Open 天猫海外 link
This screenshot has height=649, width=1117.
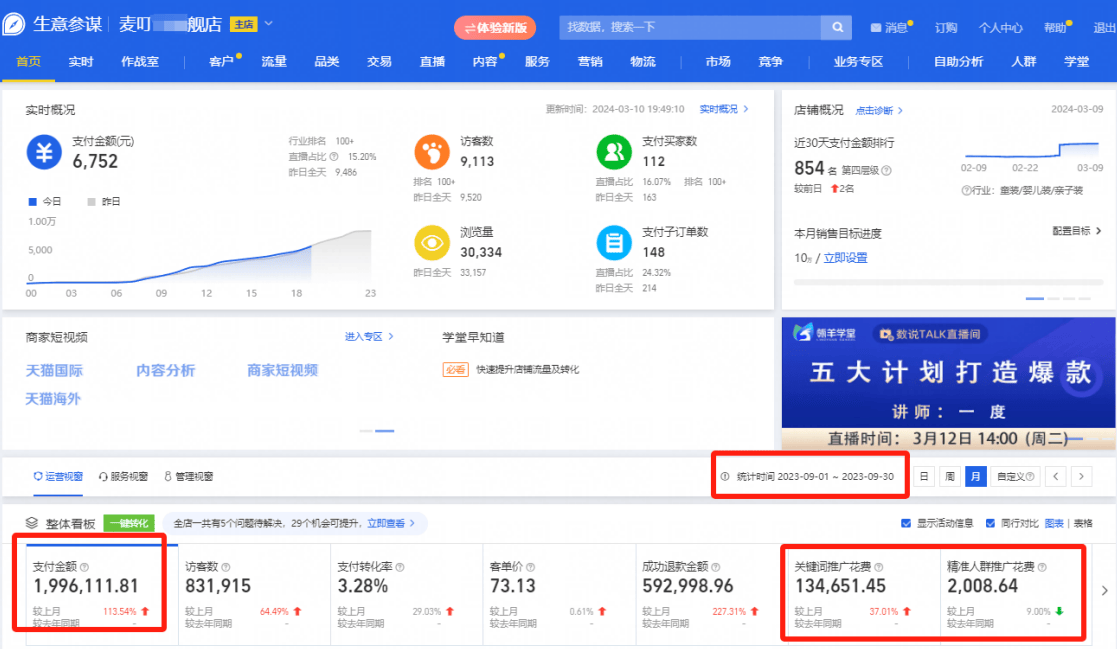(53, 399)
